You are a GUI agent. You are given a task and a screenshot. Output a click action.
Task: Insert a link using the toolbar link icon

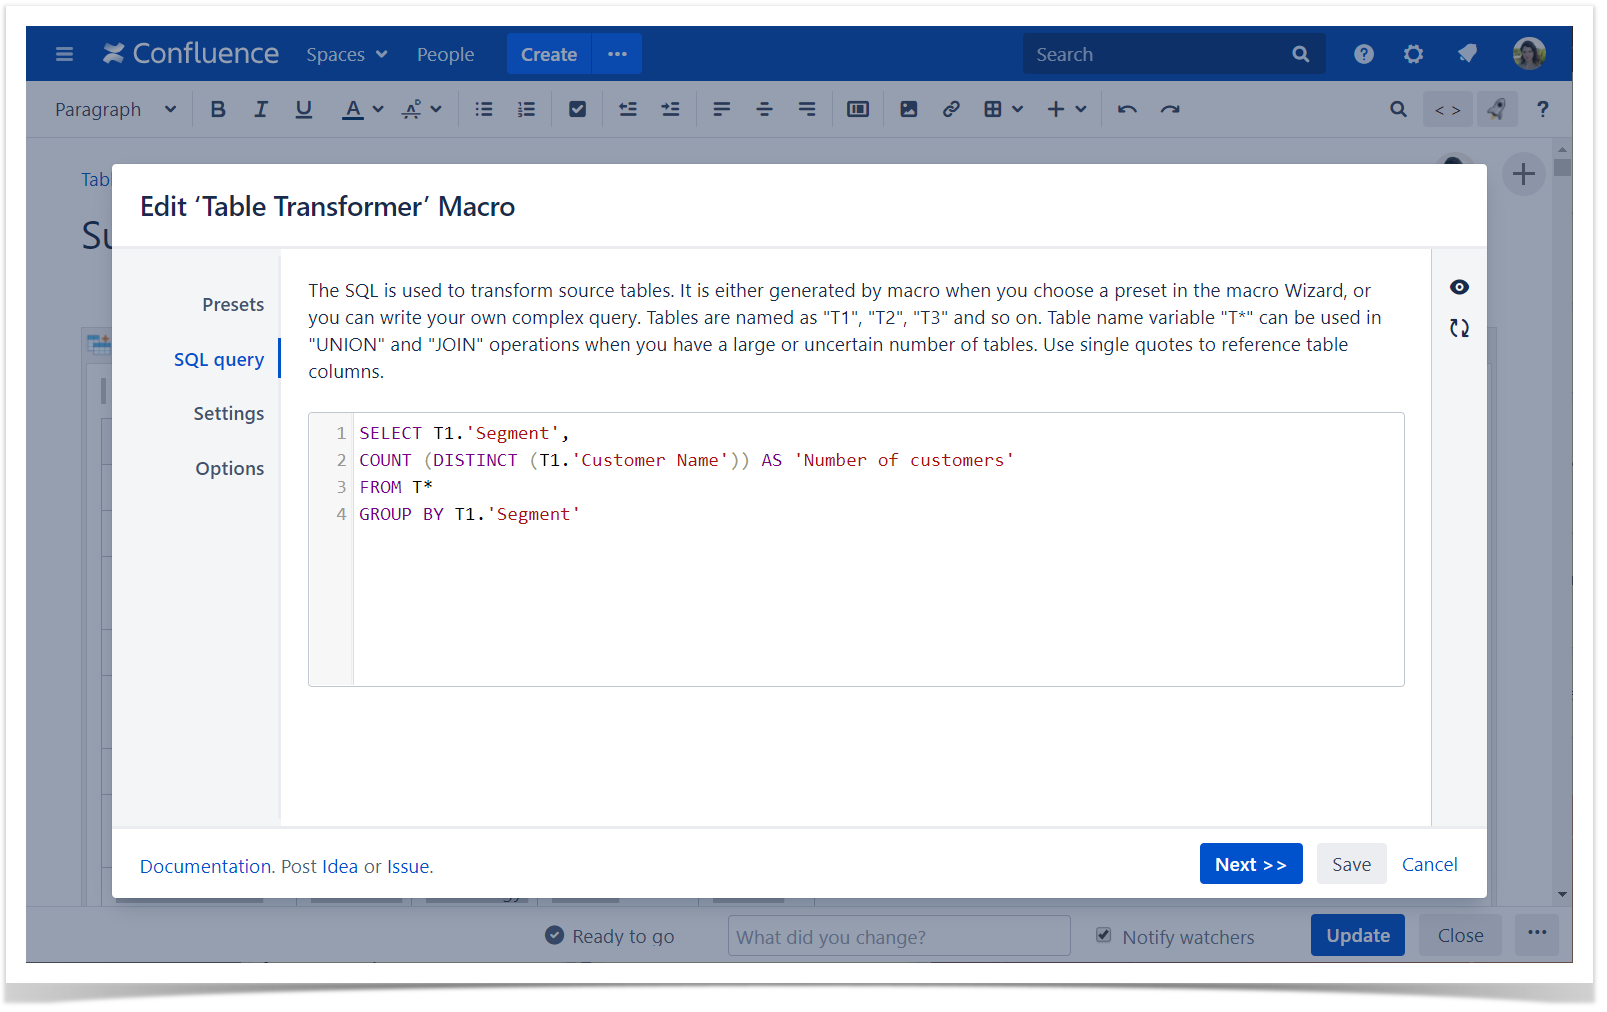(x=950, y=109)
